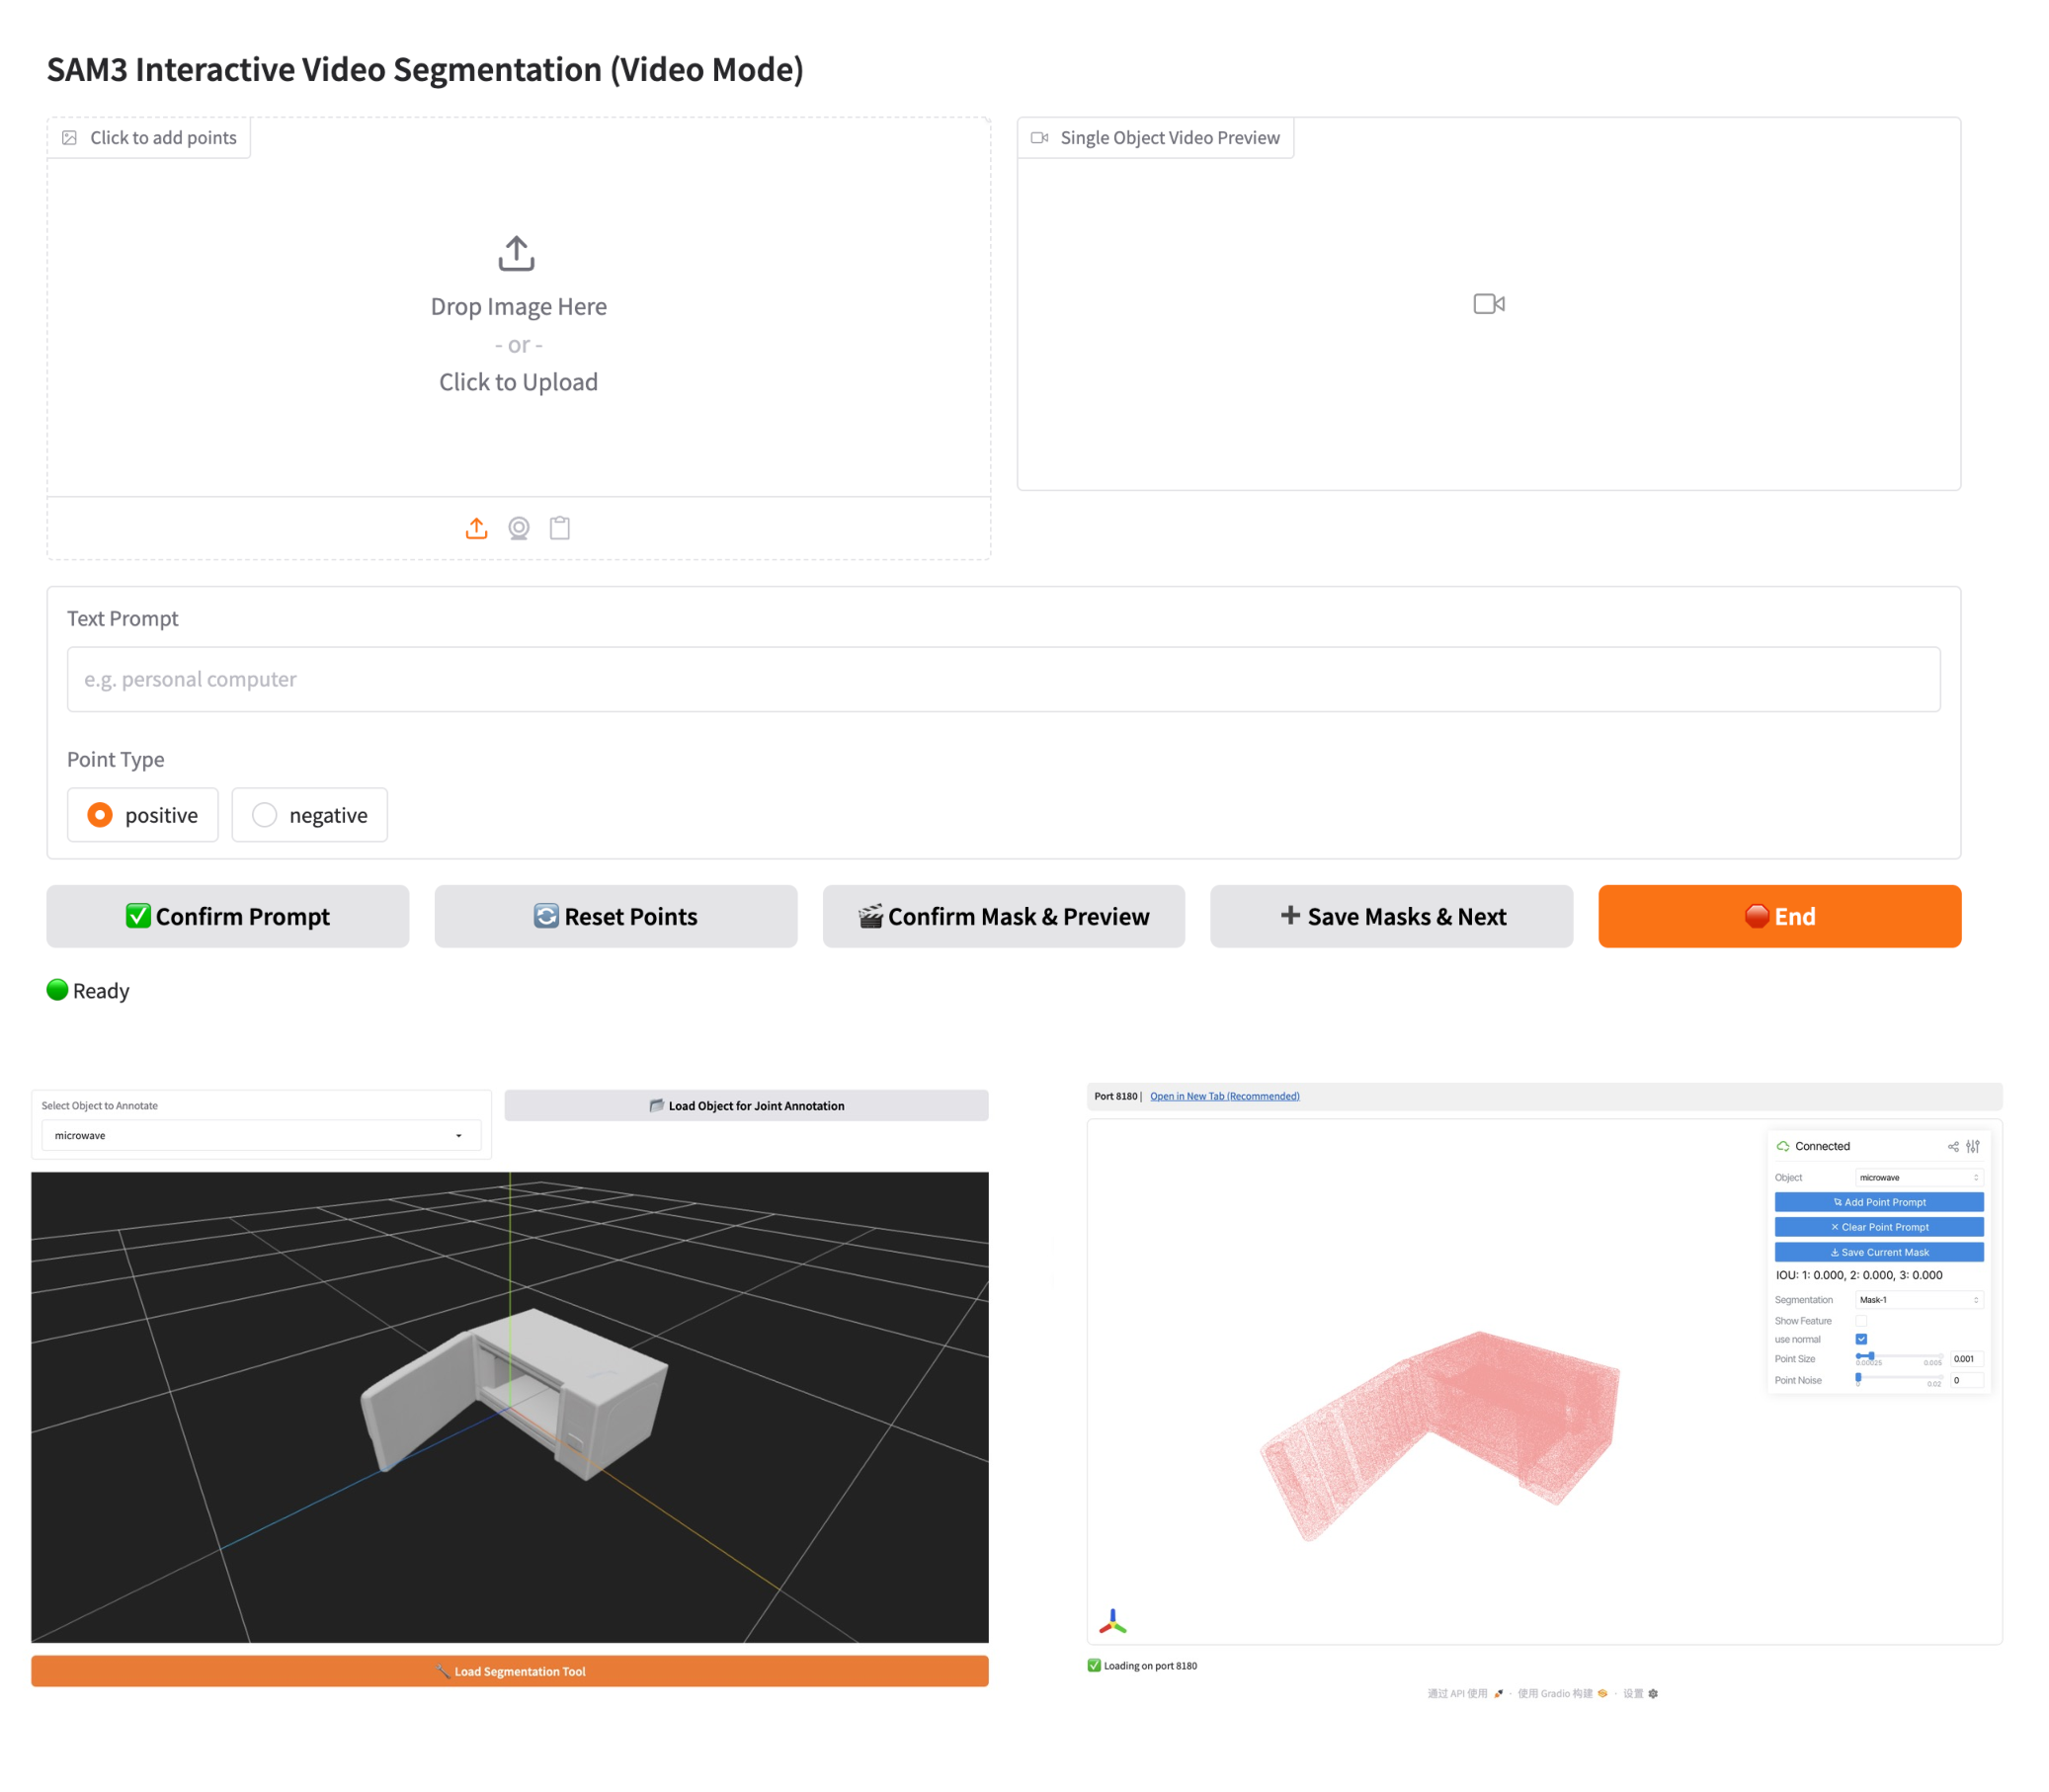Click the RGB axis gizmo in the point cloud viewer
The height and width of the screenshot is (1792, 2049).
[x=1113, y=1622]
